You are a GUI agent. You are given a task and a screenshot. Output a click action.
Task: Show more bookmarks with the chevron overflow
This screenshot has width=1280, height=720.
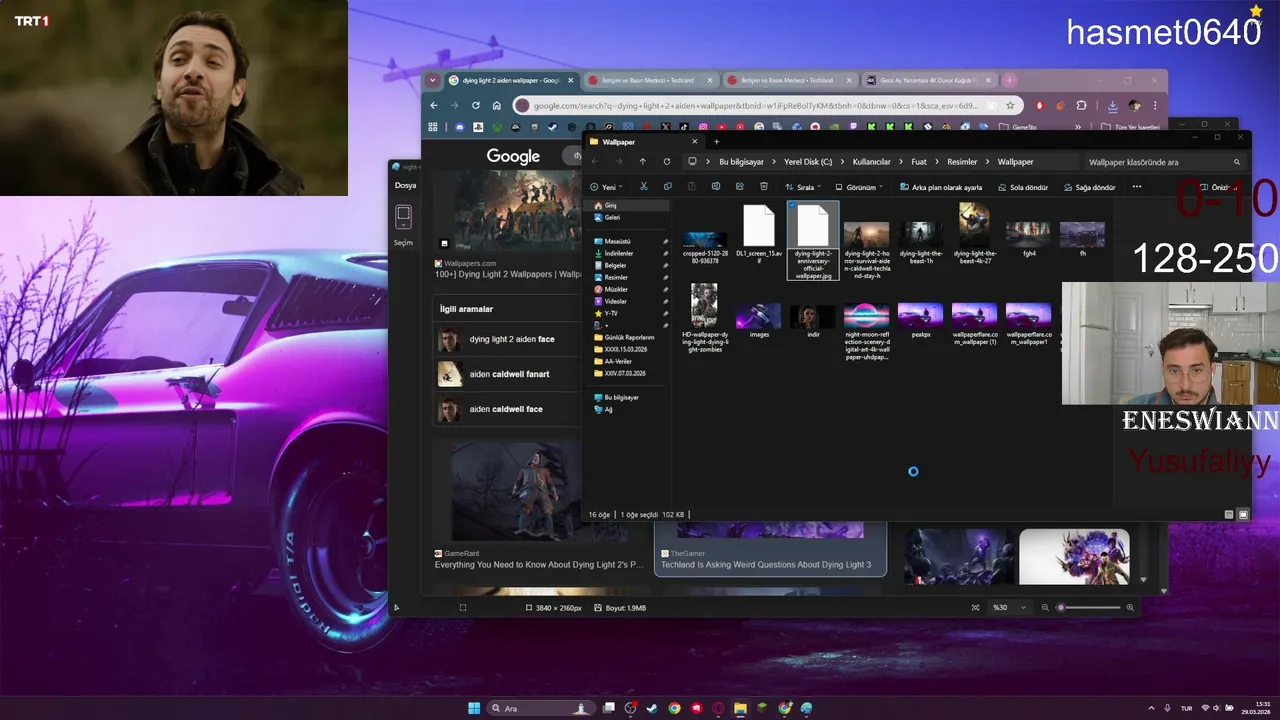point(1078,127)
